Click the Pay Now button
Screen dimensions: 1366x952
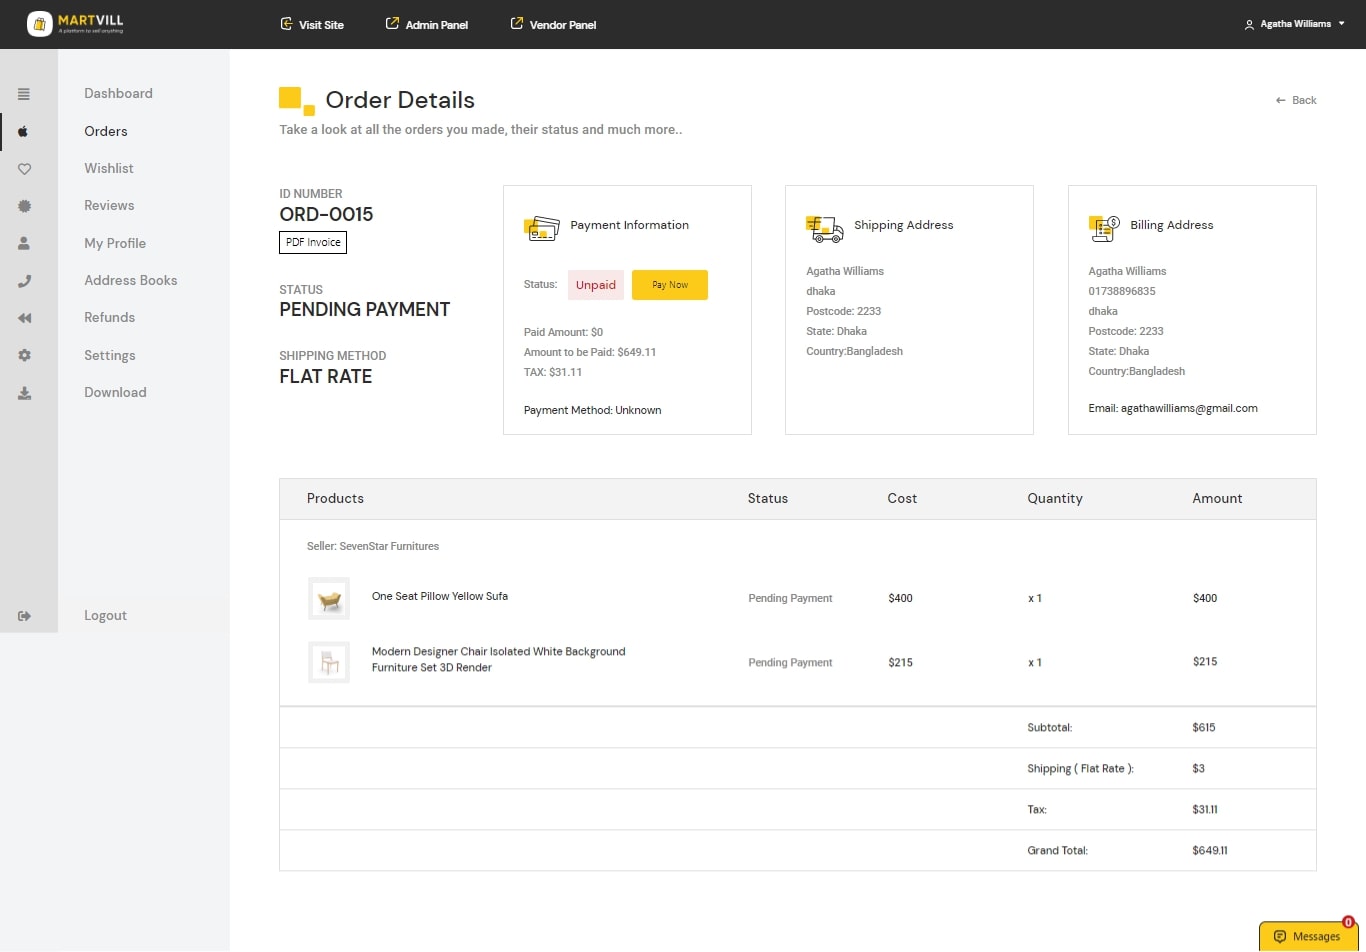pos(670,285)
